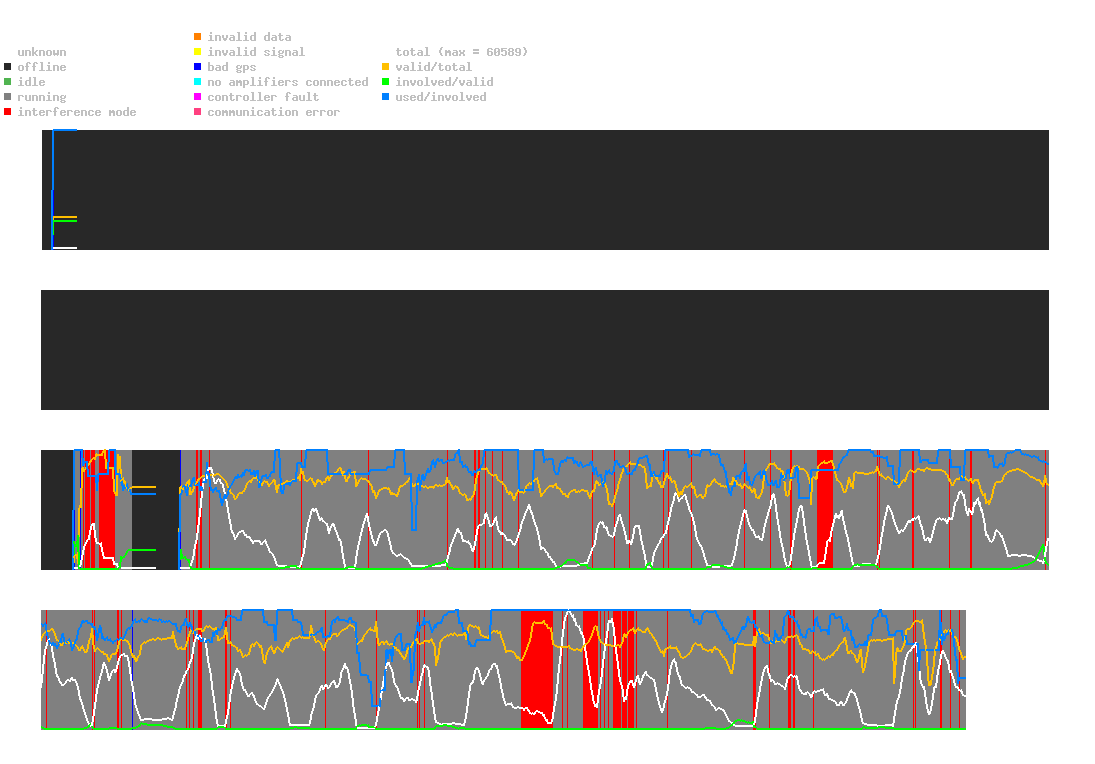Image resolution: width=1095 pixels, height=764 pixels.
Task: Click the entirely black offline chart panel
Action: (x=545, y=350)
